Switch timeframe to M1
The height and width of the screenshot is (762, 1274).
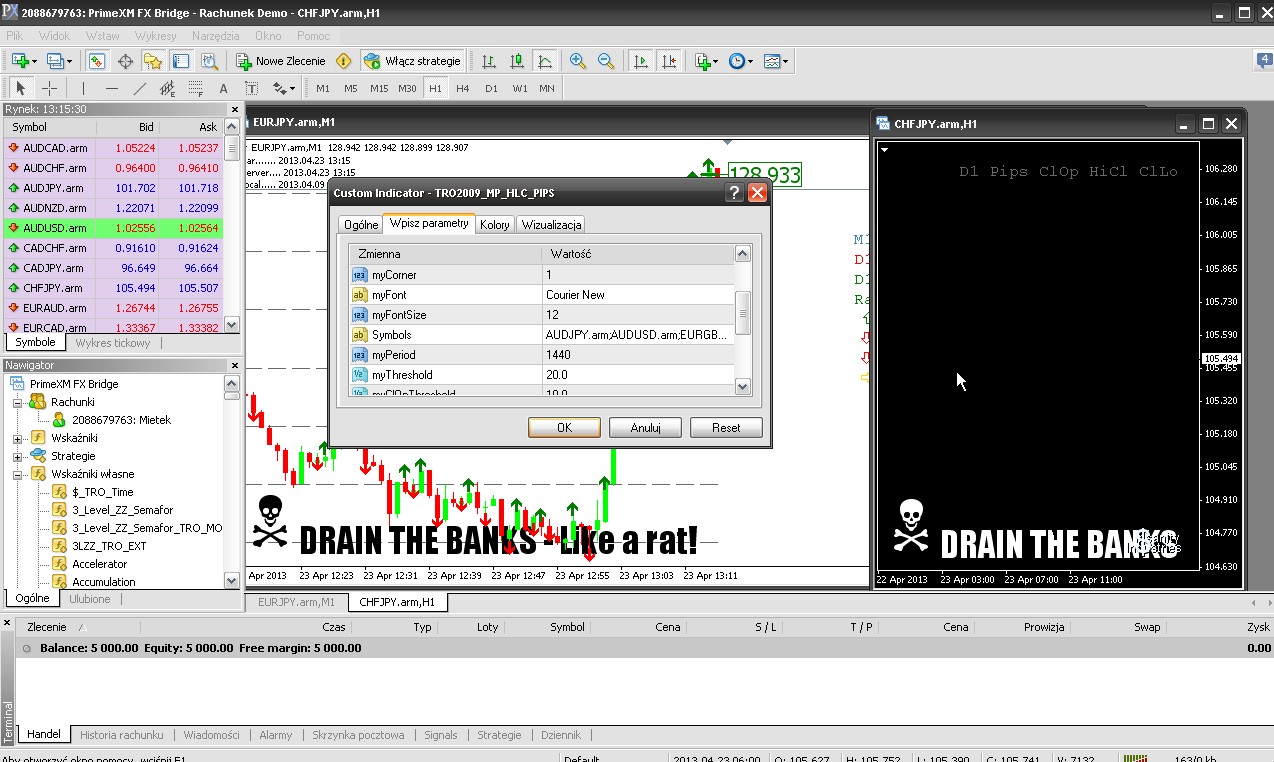click(x=323, y=88)
